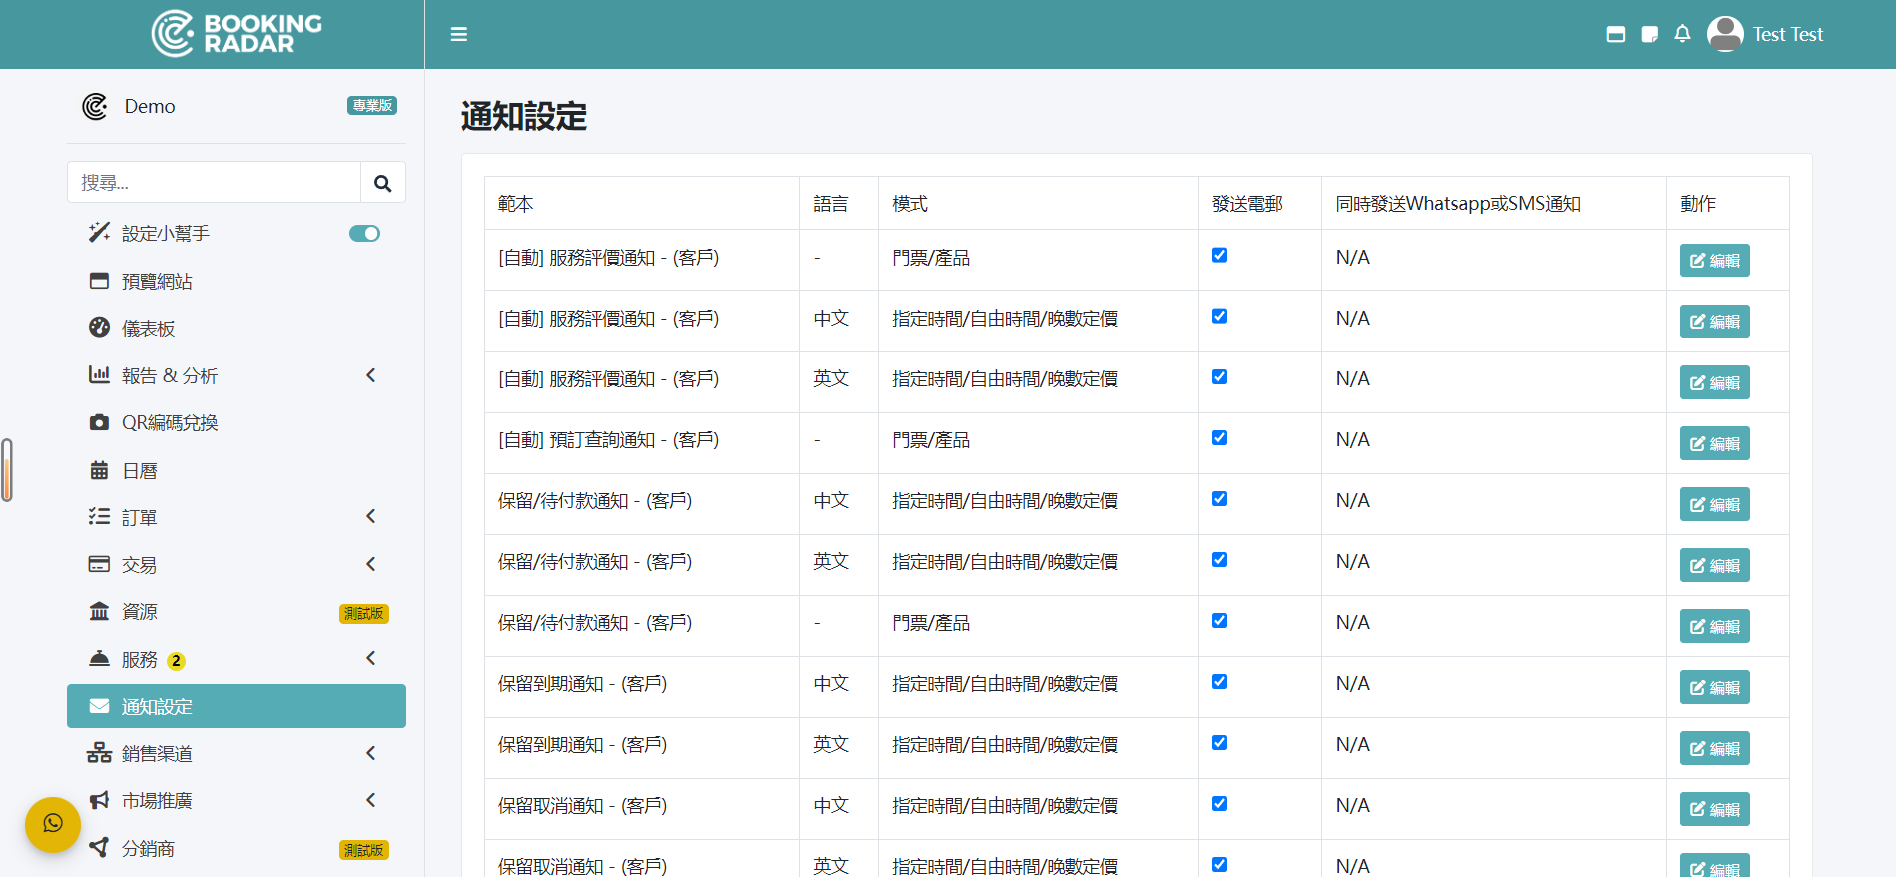Click the 分銷商 share icon
The image size is (1896, 877).
click(99, 848)
